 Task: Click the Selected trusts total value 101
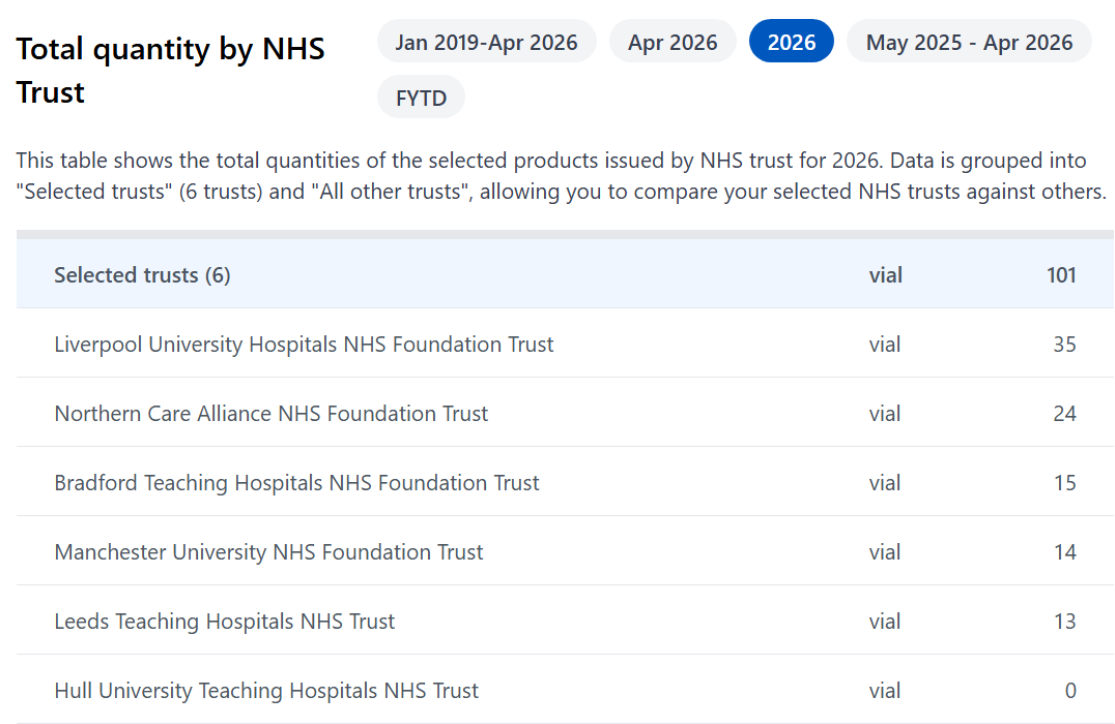coord(1061,275)
